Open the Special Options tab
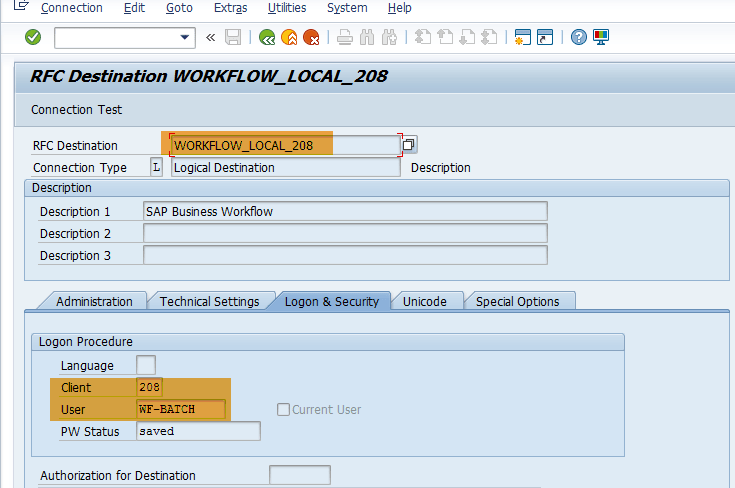 (518, 301)
